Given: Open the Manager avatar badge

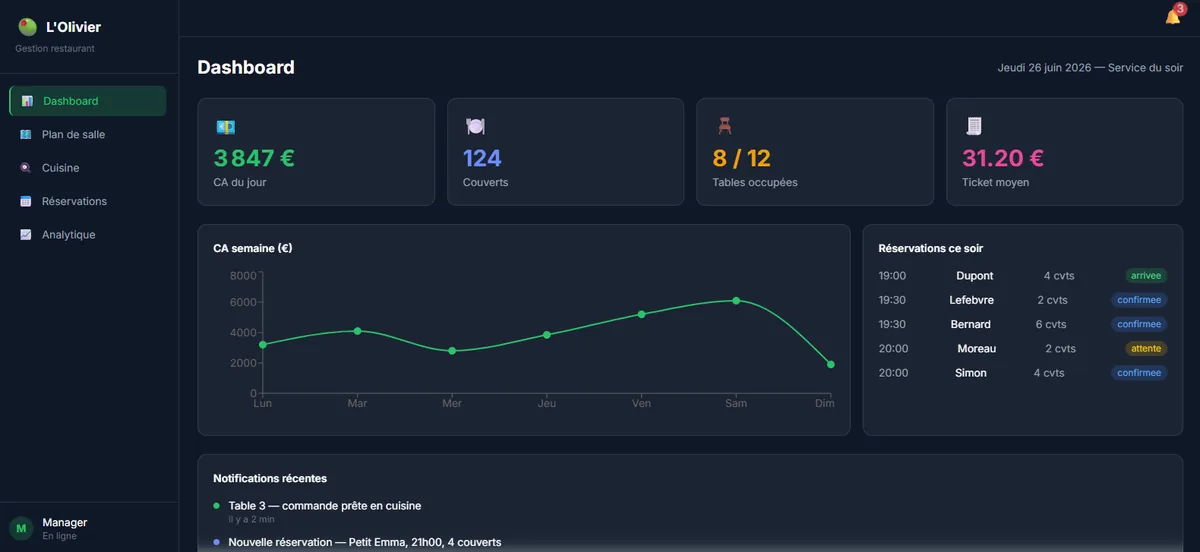Looking at the screenshot, I should [x=21, y=528].
